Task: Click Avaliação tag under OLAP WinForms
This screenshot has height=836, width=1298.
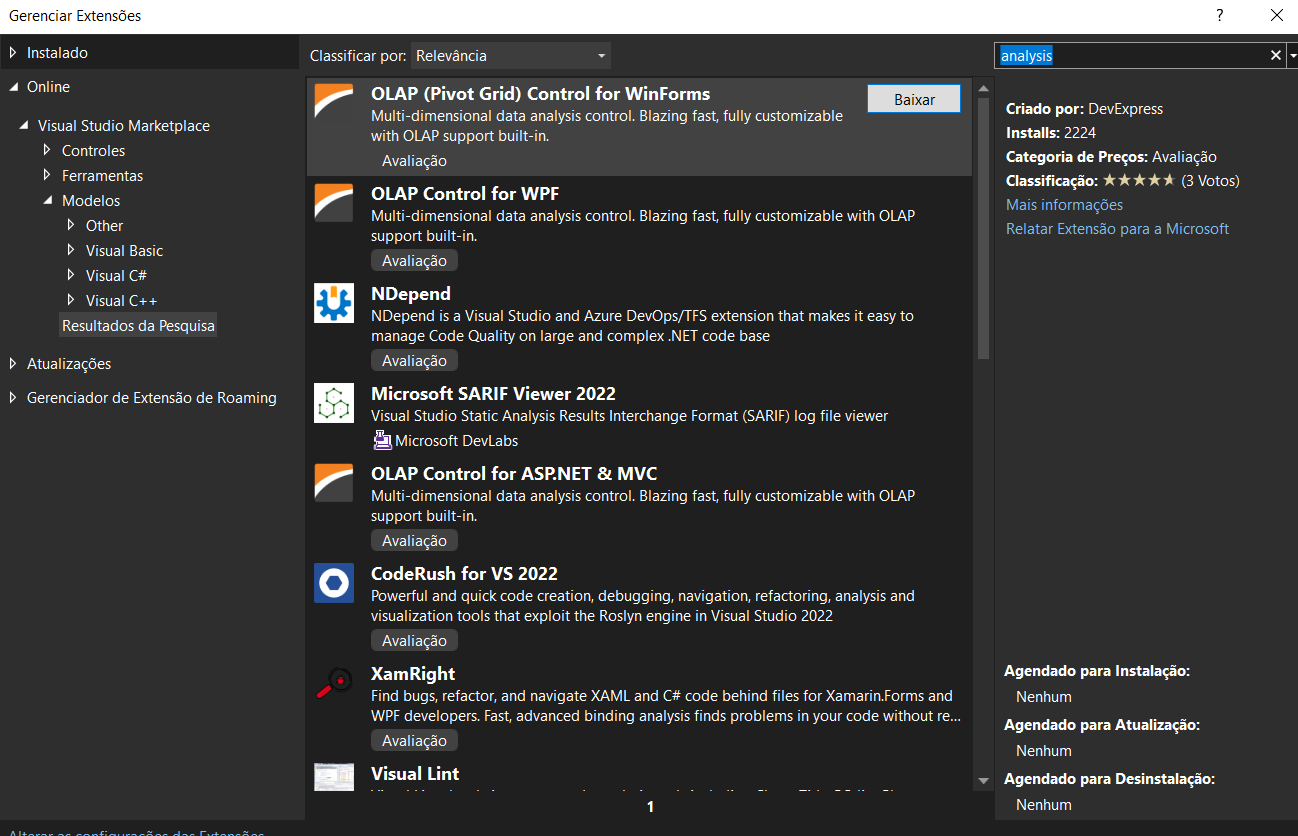Action: (x=414, y=160)
